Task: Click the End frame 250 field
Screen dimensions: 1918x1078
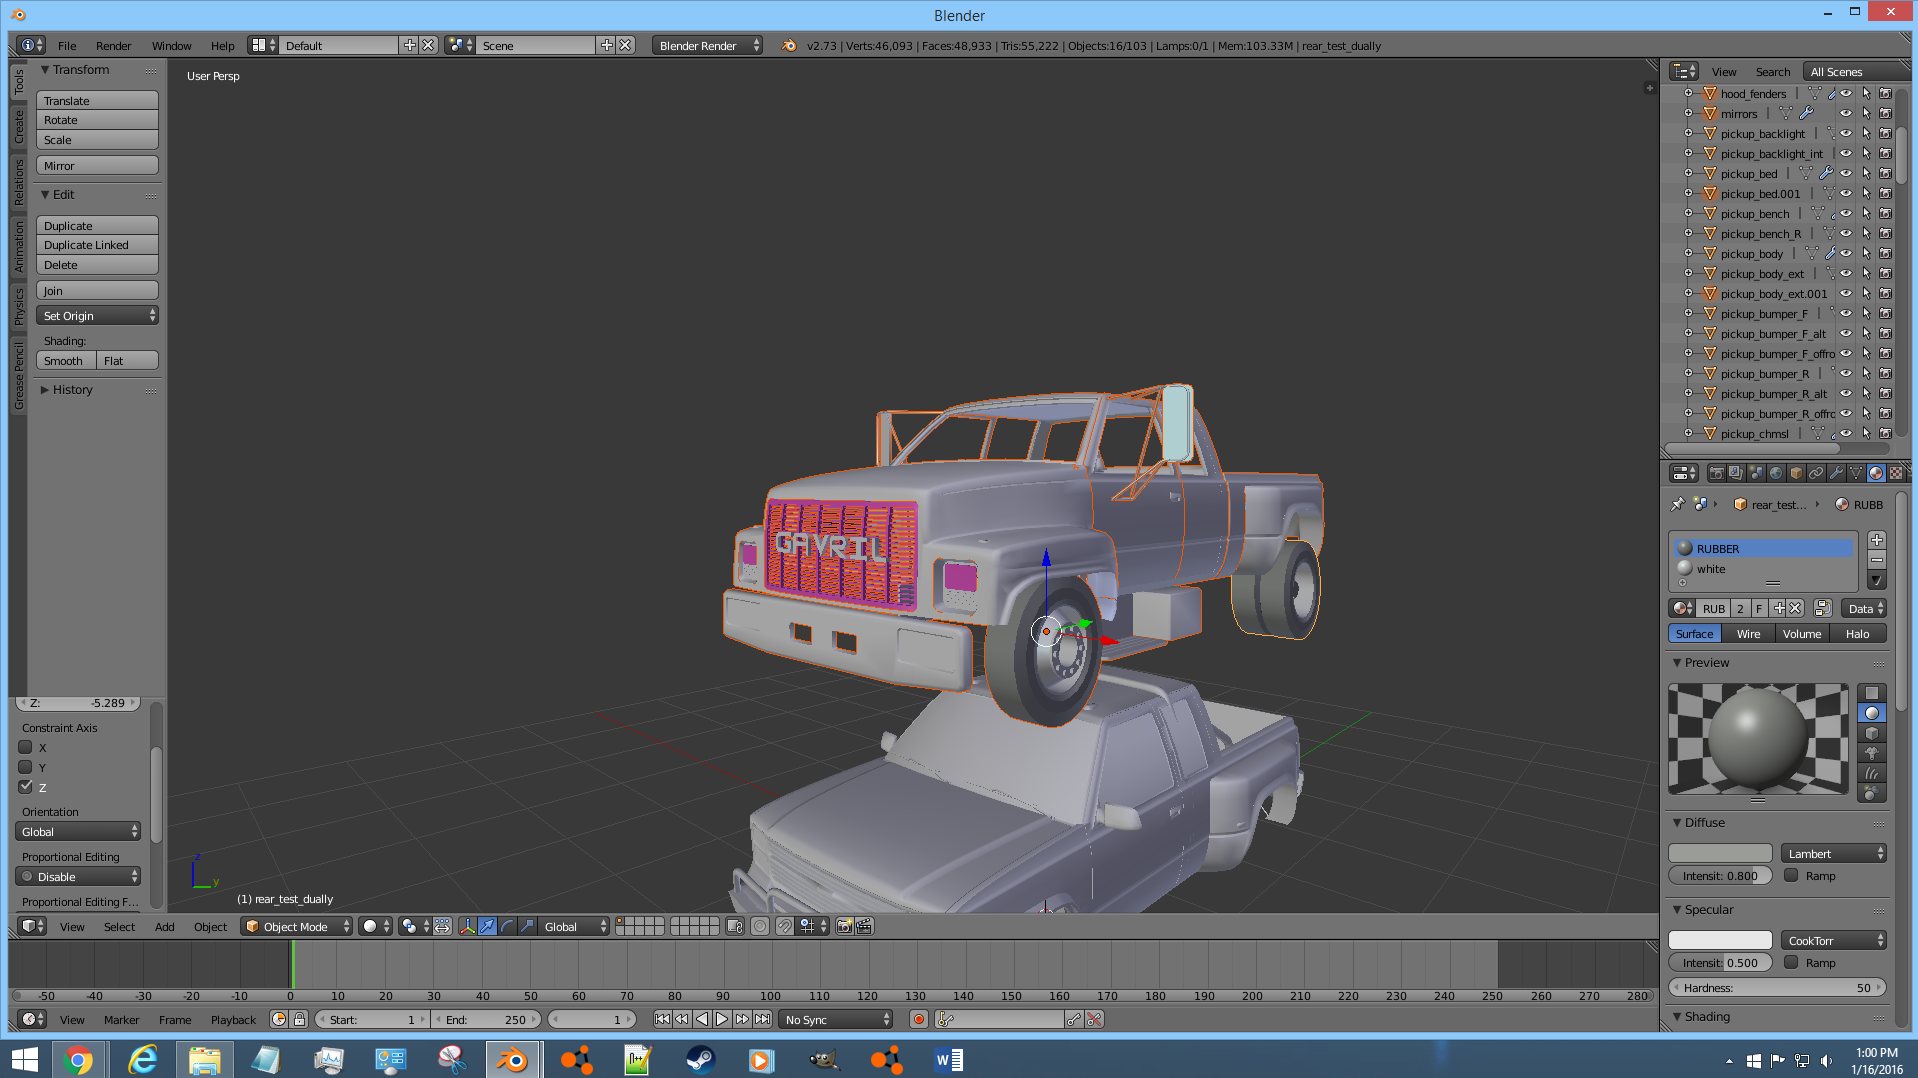Action: coord(486,1019)
